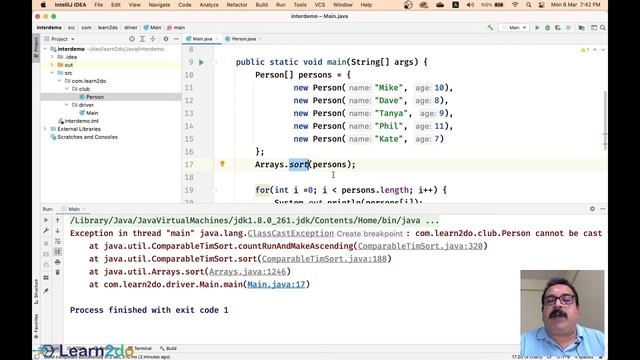Open the Main run configuration dropdown
640x360 pixels.
coord(515,28)
